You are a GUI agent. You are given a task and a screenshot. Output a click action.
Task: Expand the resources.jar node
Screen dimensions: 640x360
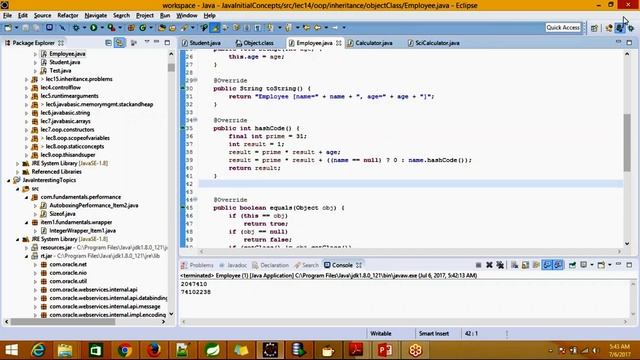pyautogui.click(x=27, y=247)
